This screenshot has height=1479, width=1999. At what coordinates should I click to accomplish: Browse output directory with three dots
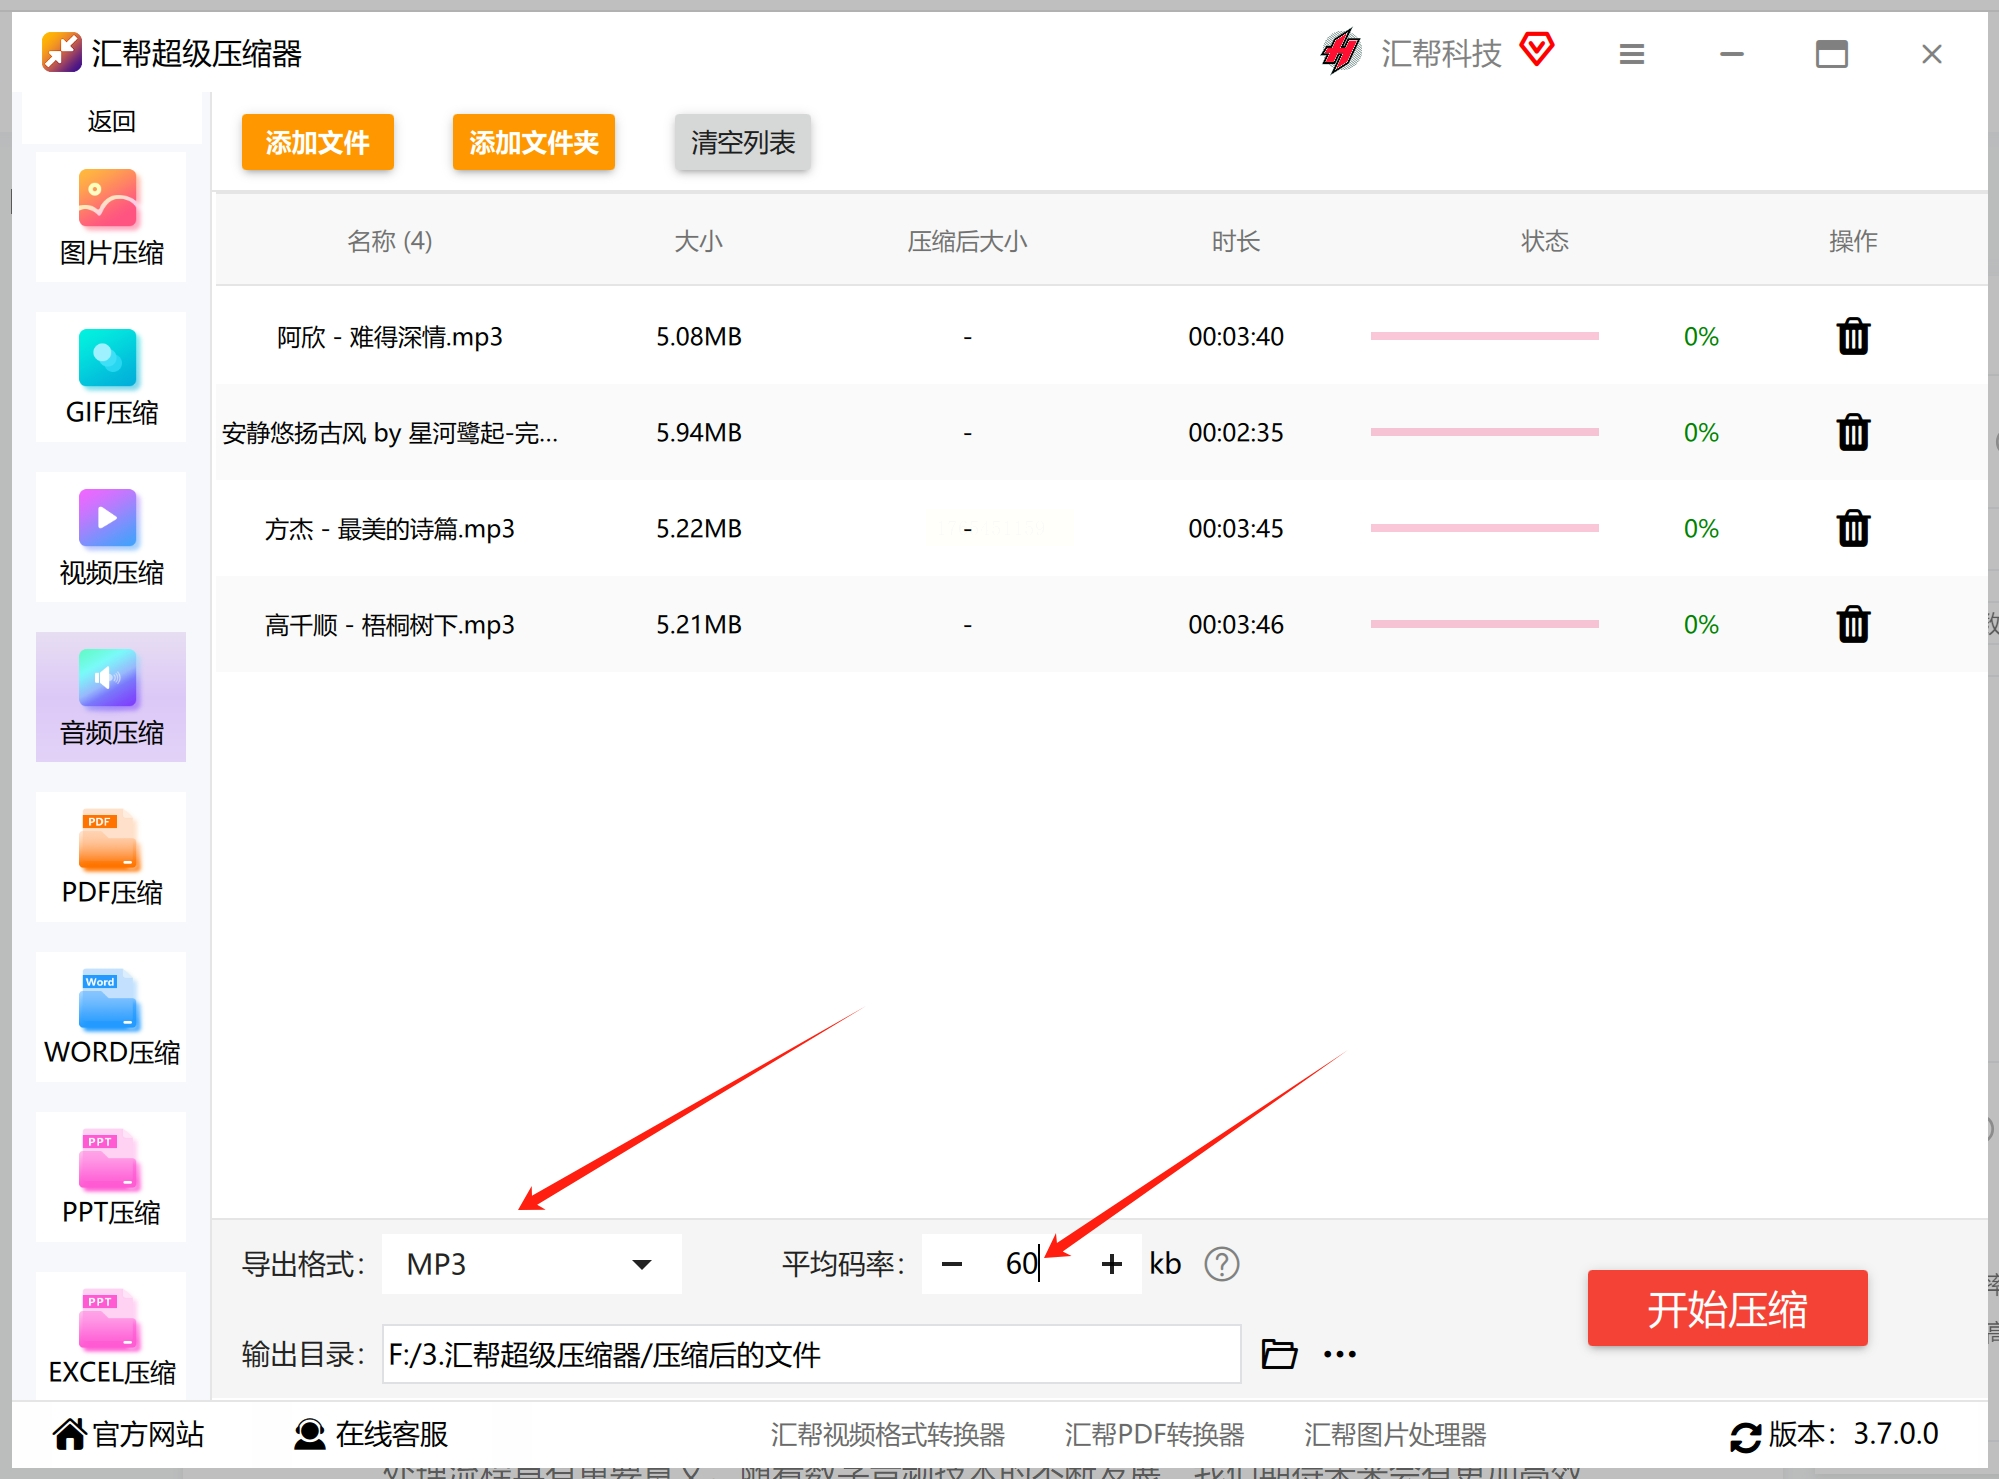(x=1339, y=1354)
